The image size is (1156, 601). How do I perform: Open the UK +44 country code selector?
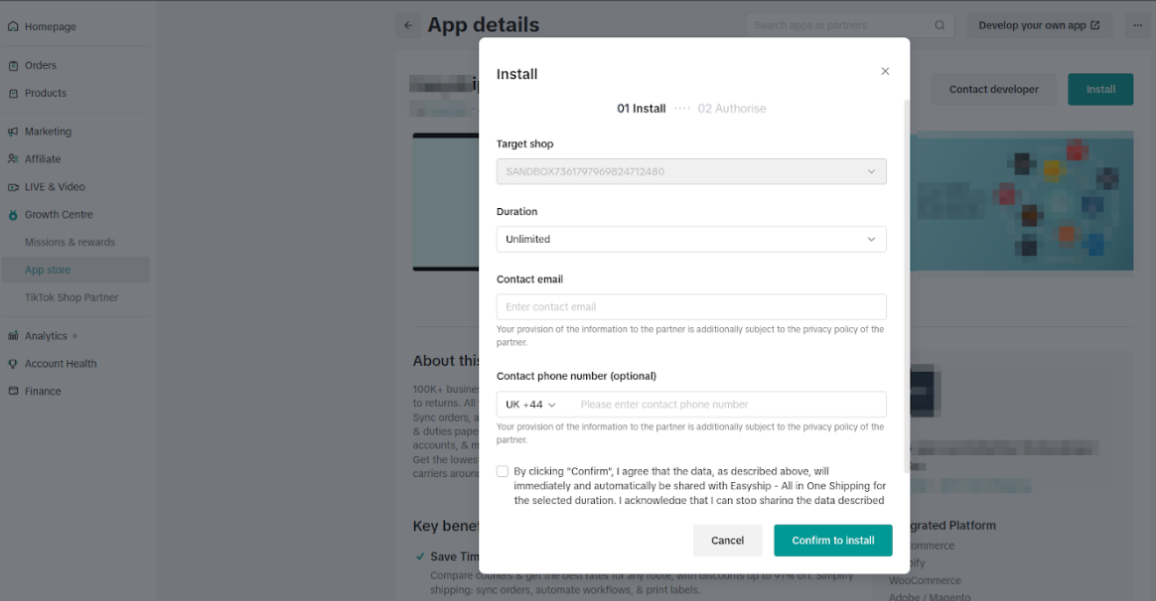(530, 404)
